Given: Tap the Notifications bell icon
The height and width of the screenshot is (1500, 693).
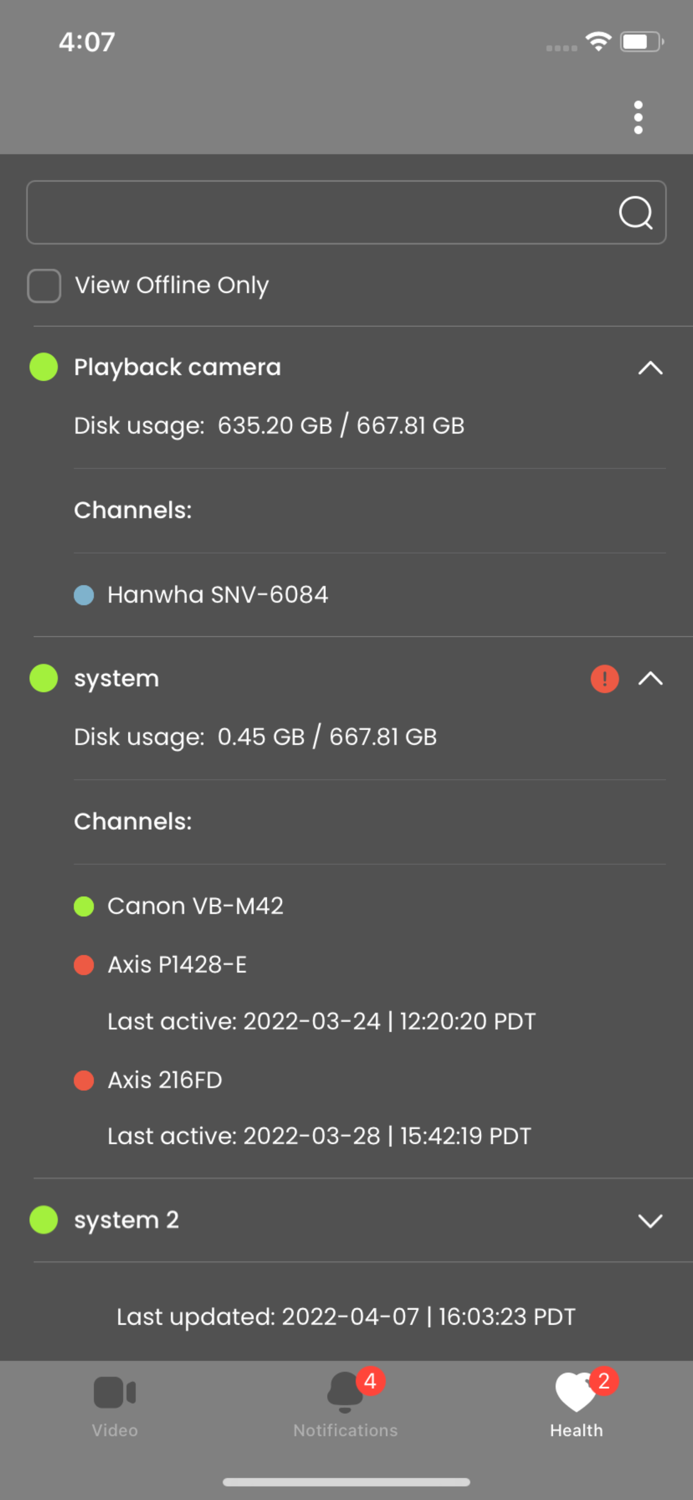Looking at the screenshot, I should (345, 1391).
